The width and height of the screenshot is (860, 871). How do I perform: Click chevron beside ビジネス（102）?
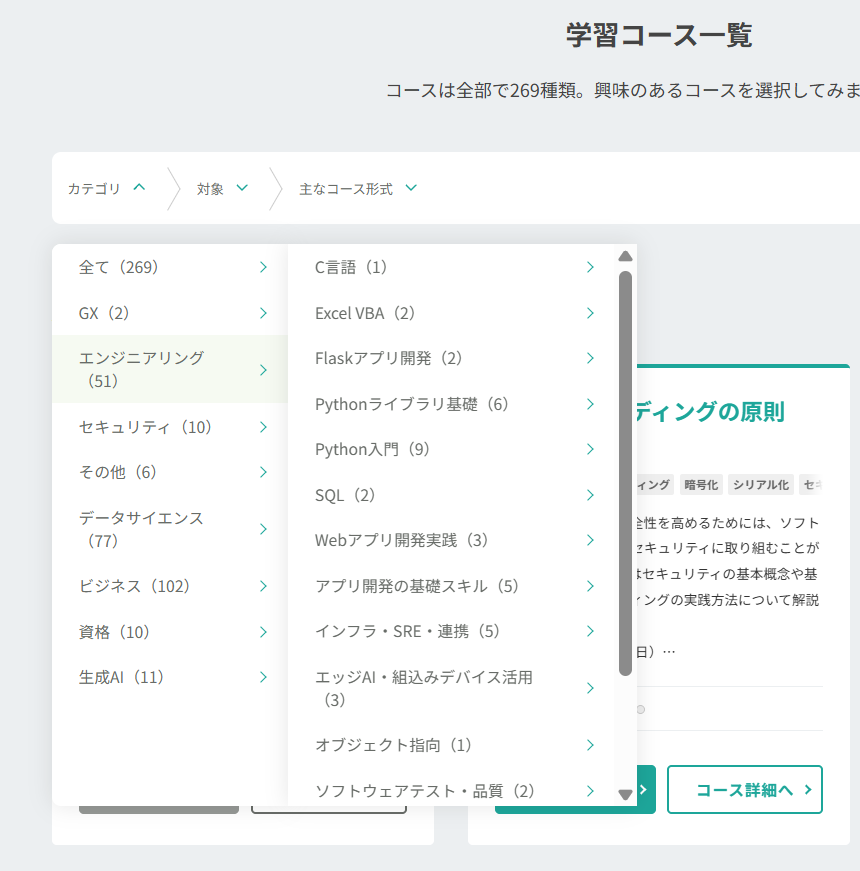(x=263, y=586)
